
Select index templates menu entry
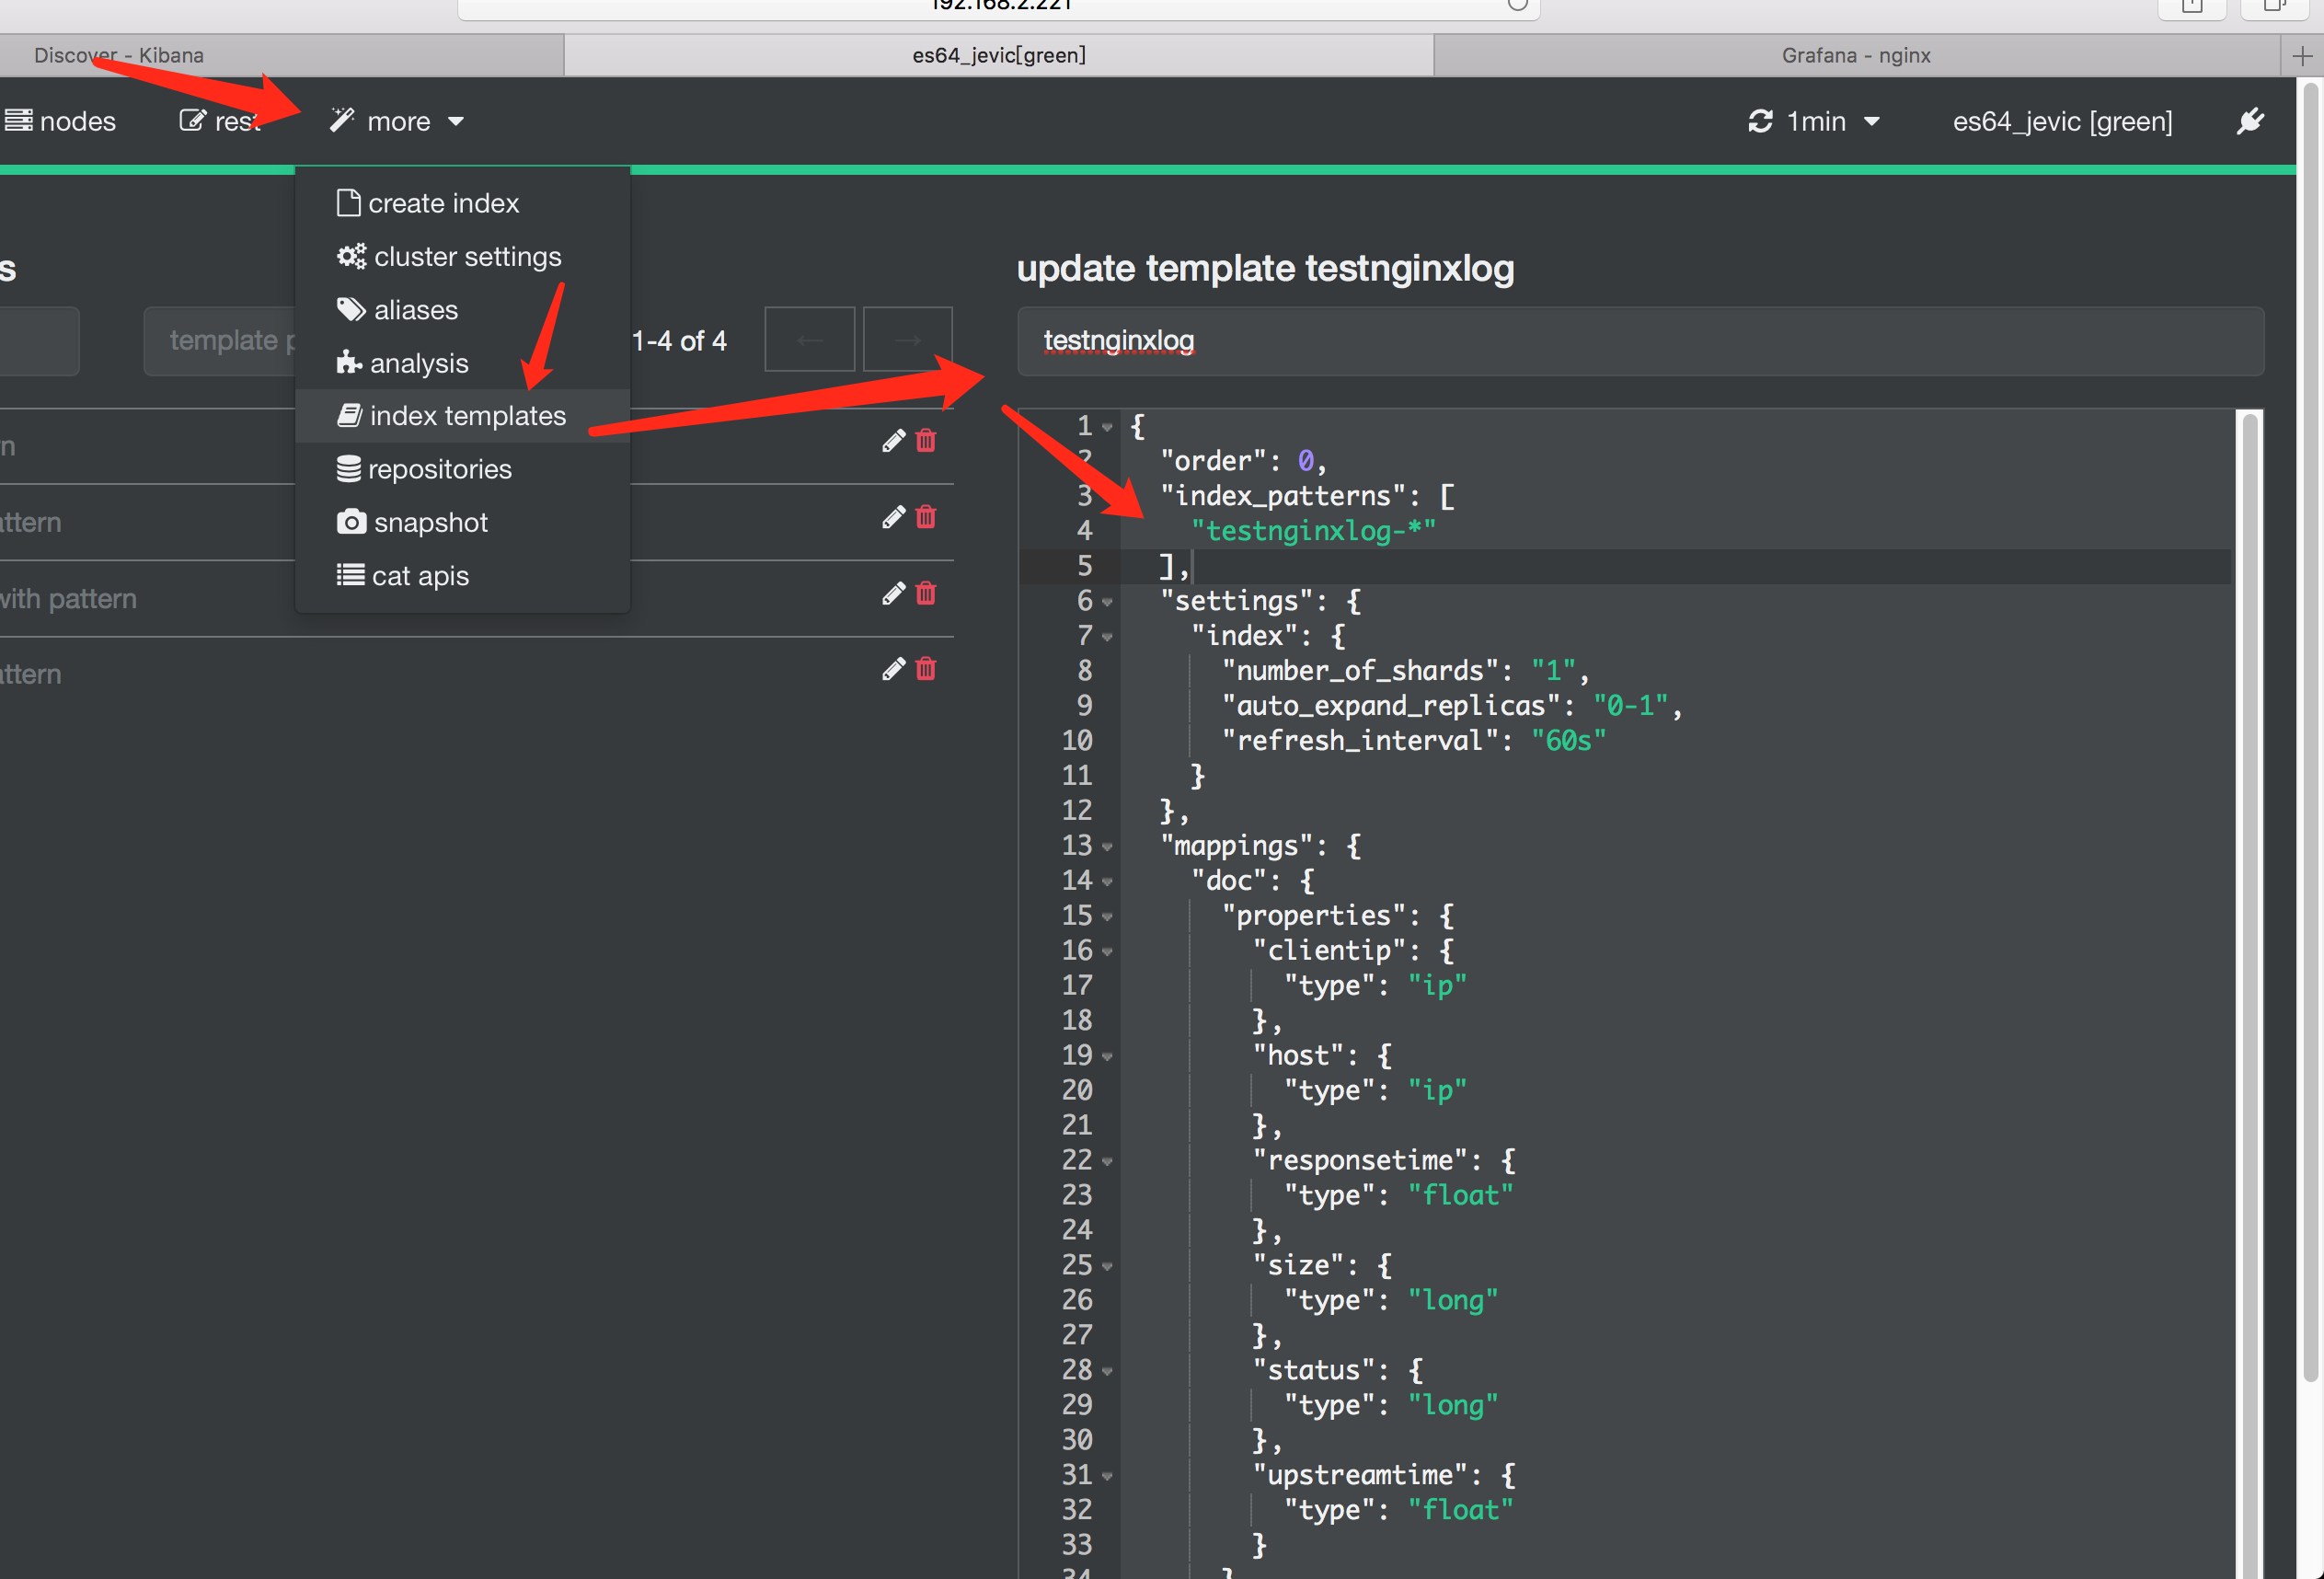point(452,416)
